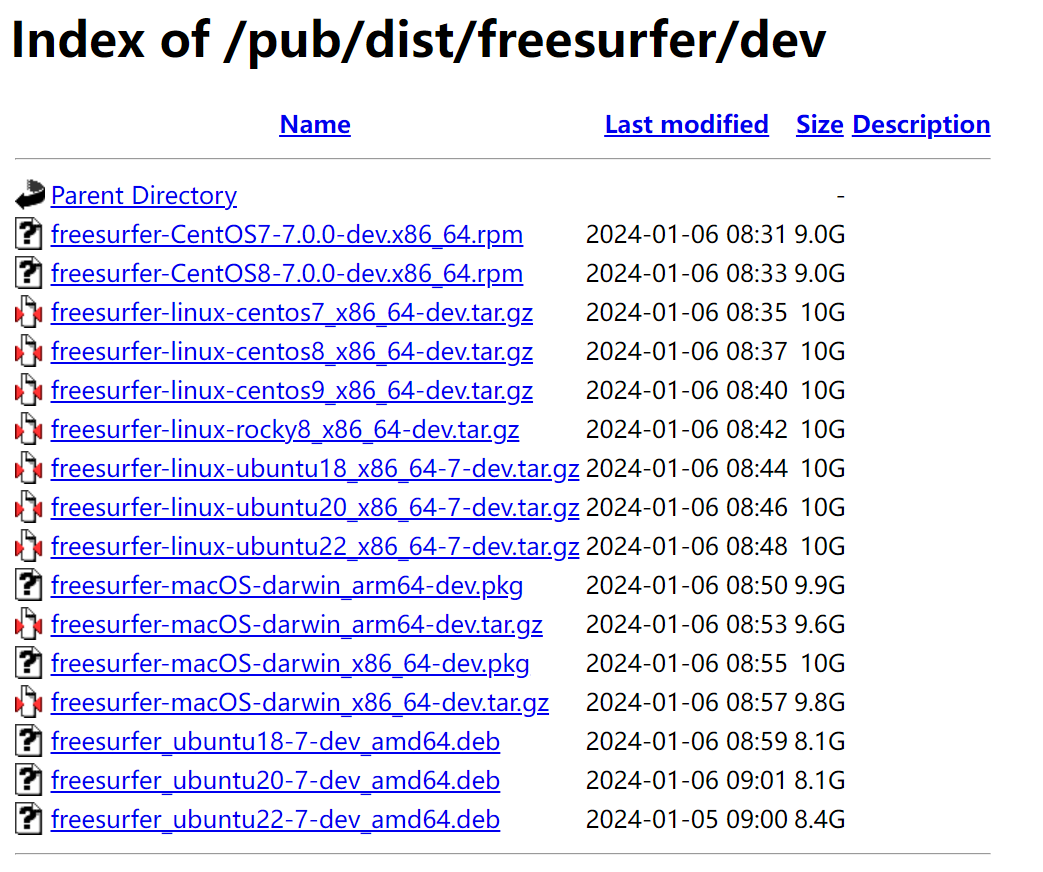This screenshot has width=1043, height=872.
Task: Download freesurfer_ubuntu20-7-dev_amd64.deb
Action: [x=275, y=781]
